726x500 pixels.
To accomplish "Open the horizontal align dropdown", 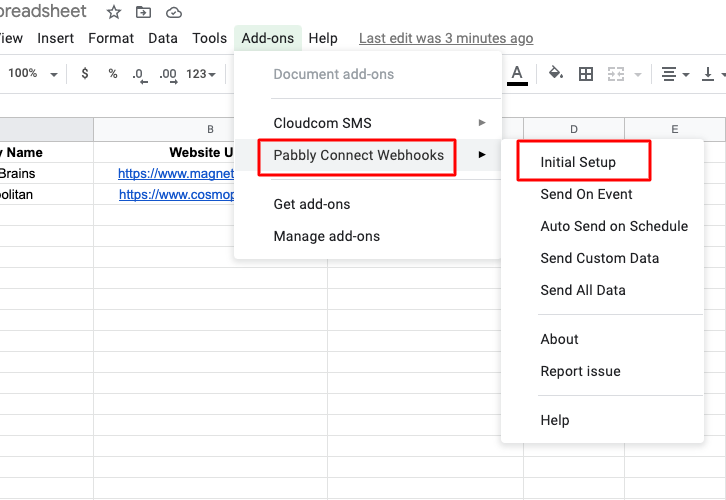I will tap(675, 74).
